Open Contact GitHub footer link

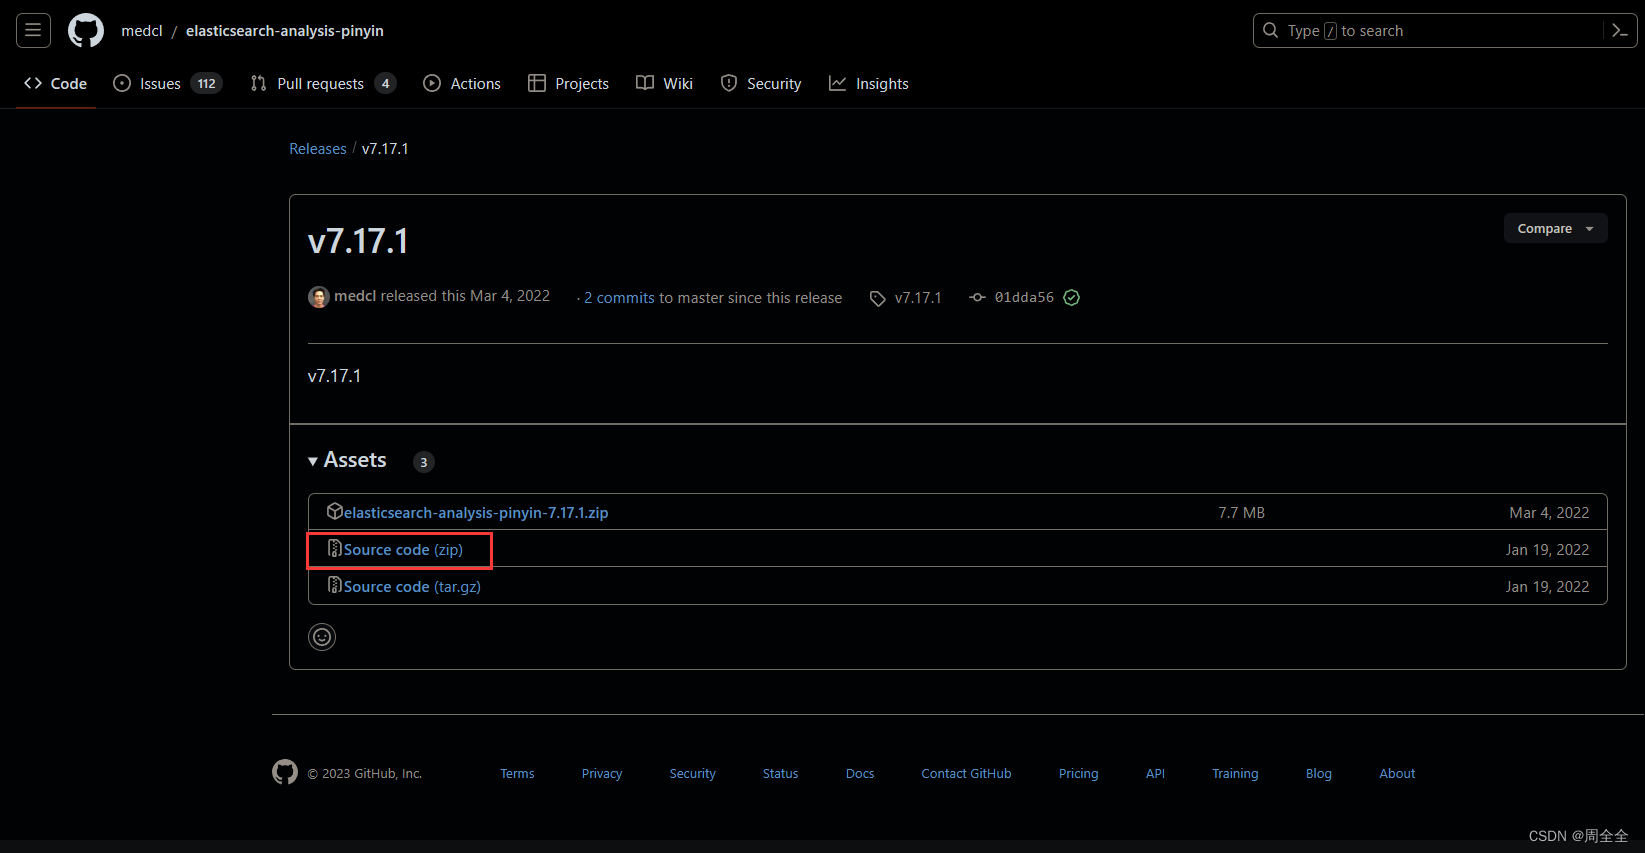tap(966, 774)
